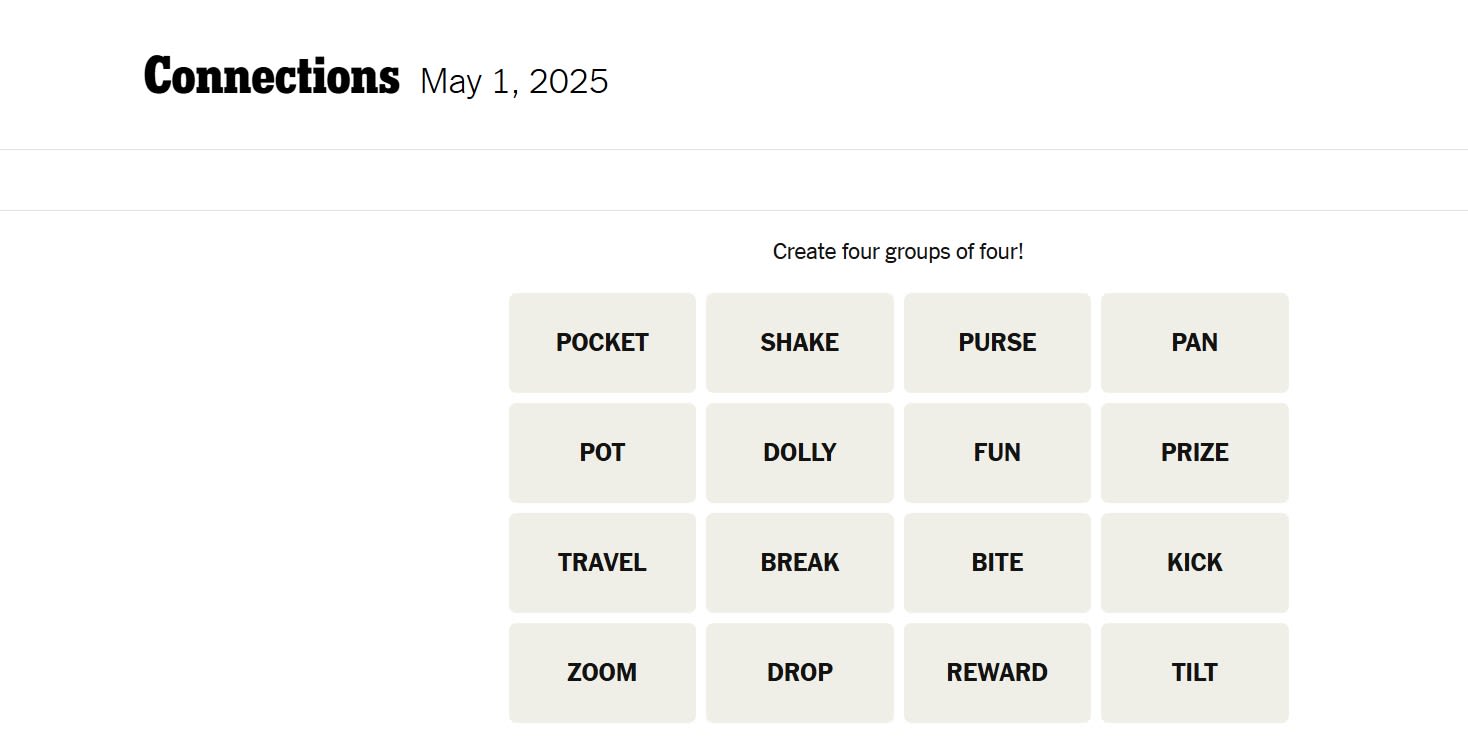The width and height of the screenshot is (1468, 751).
Task: Click the Create four groups of four text
Action: (897, 251)
